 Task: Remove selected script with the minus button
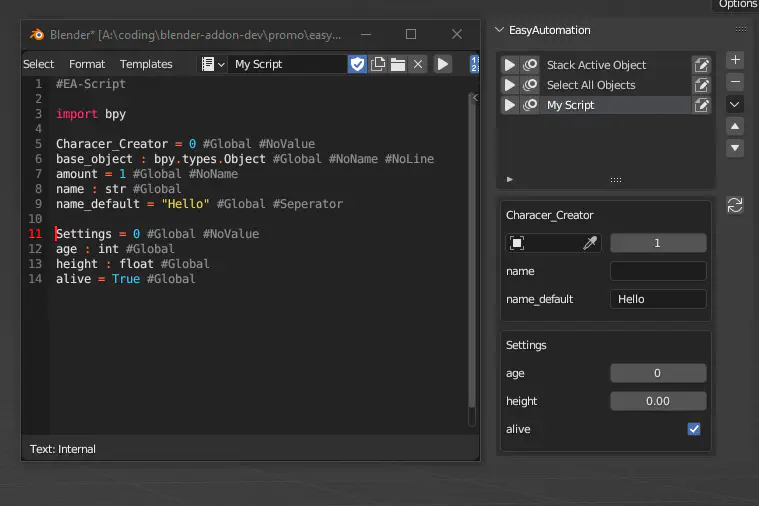point(735,82)
